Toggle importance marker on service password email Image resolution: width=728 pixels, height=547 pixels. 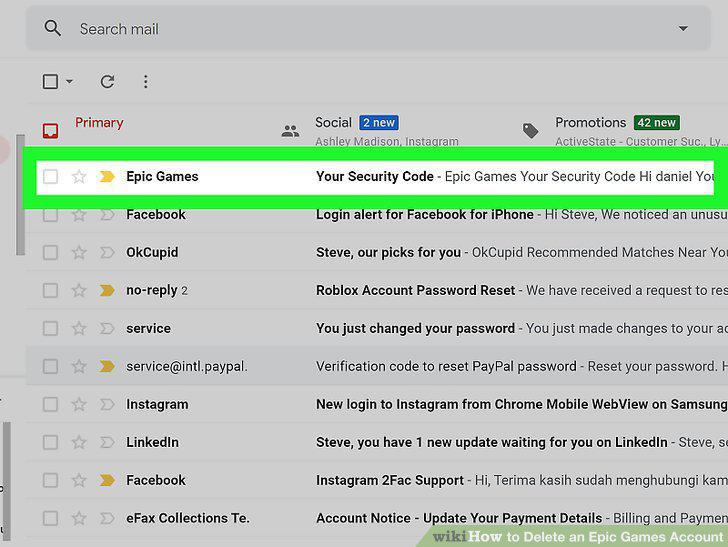click(107, 328)
